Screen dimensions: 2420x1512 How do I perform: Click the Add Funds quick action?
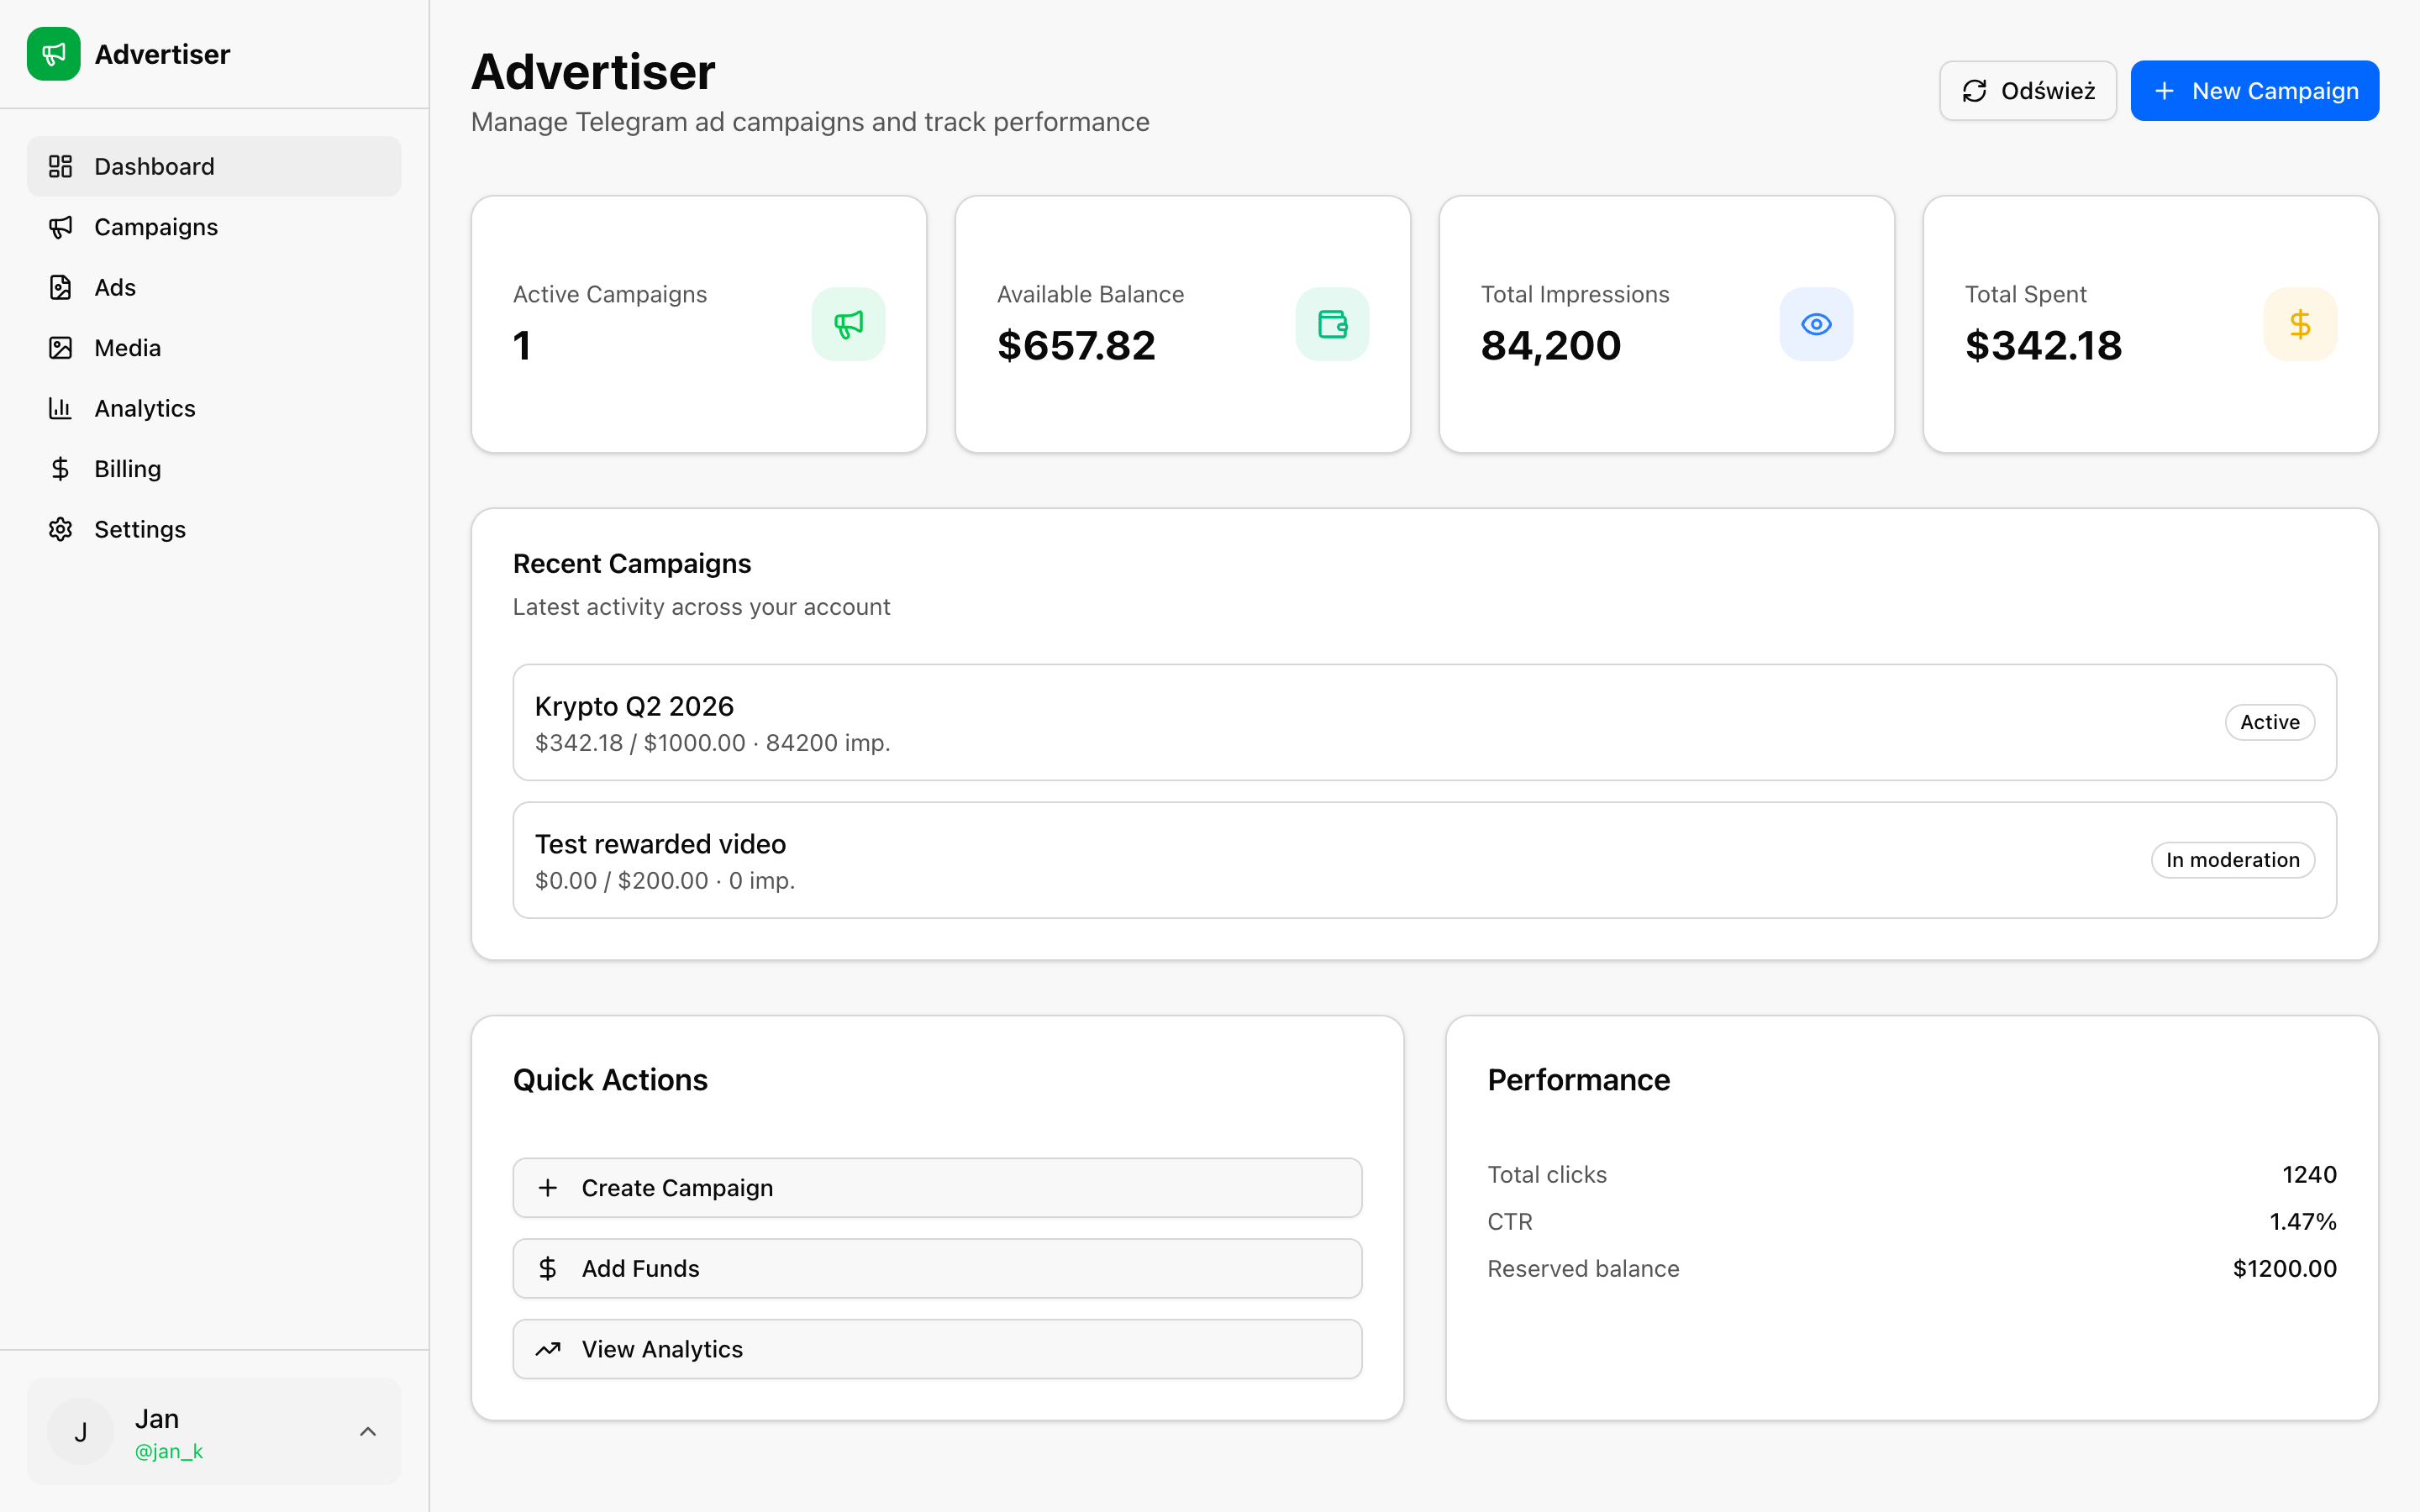click(x=937, y=1269)
